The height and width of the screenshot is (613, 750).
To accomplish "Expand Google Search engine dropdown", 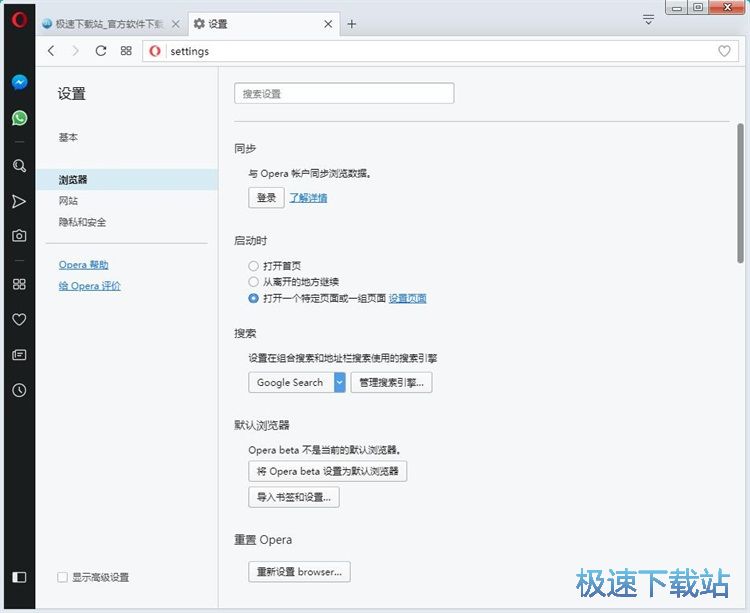I will pyautogui.click(x=340, y=383).
